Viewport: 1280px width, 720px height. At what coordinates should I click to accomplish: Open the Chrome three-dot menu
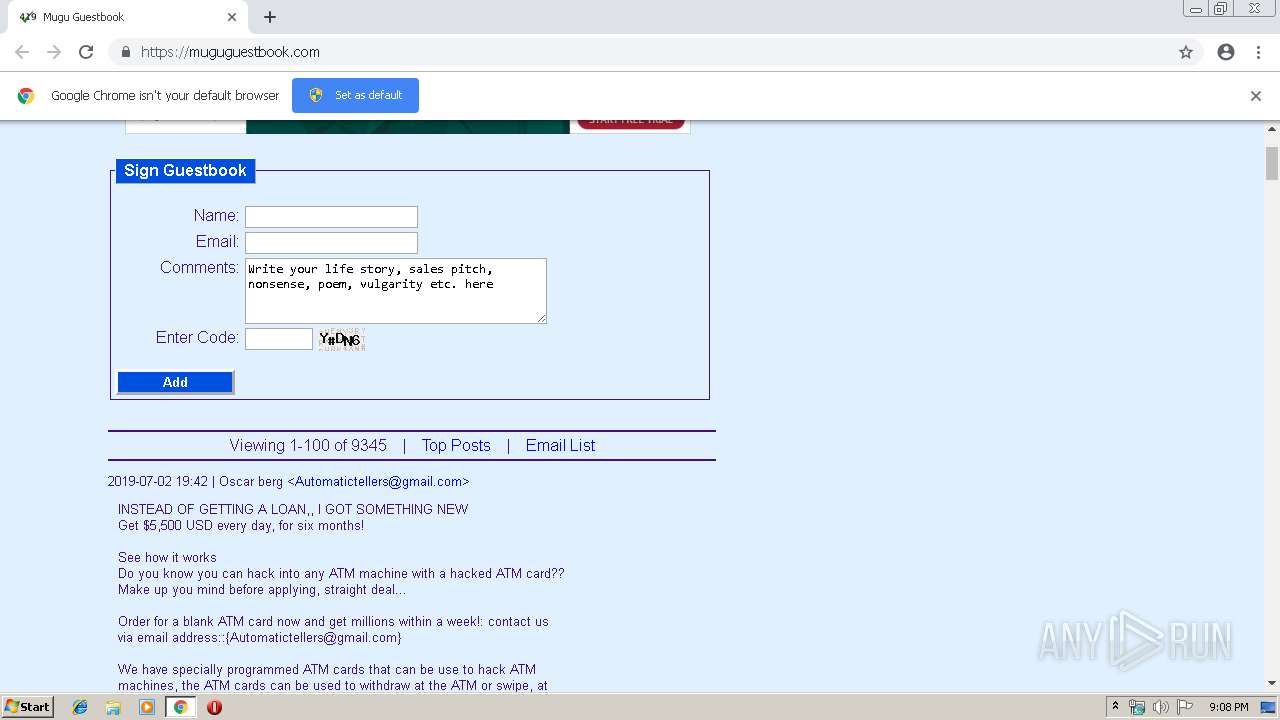pos(1258,52)
